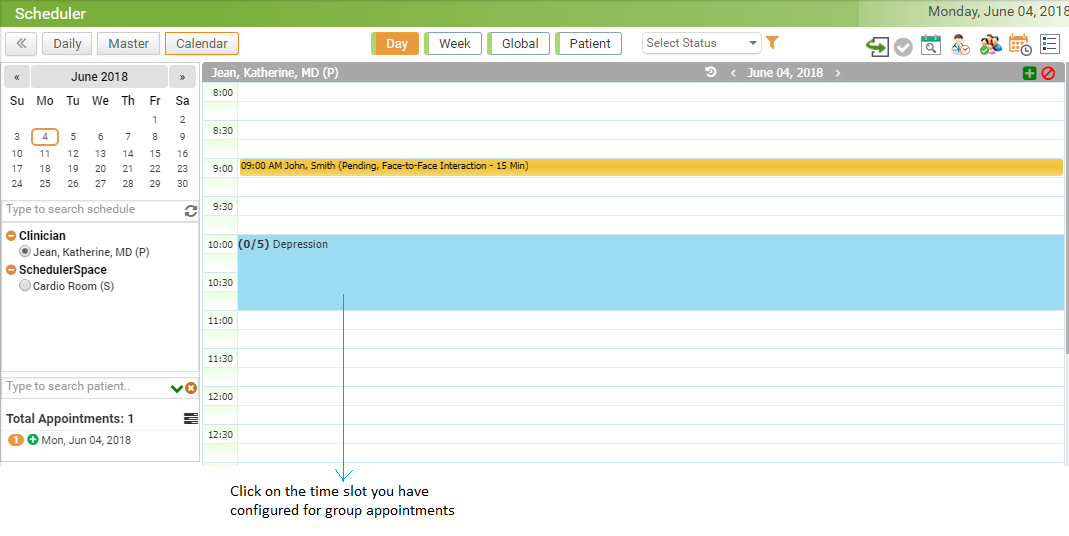The image size is (1069, 536).
Task: Click the orange filter funnel icon
Action: coord(772,43)
